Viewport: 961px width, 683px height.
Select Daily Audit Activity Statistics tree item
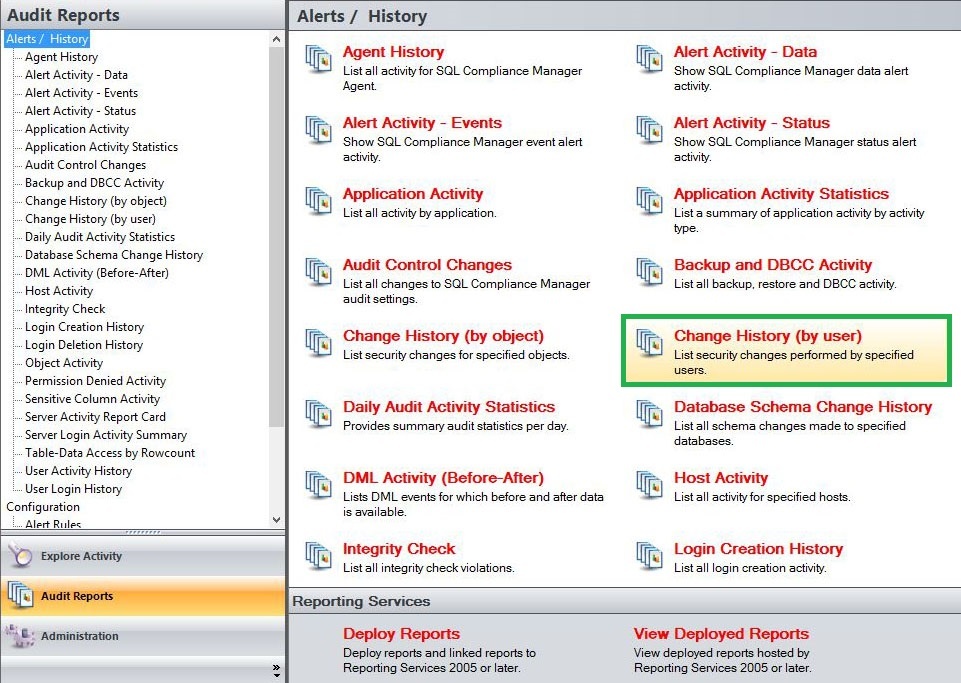pos(100,237)
